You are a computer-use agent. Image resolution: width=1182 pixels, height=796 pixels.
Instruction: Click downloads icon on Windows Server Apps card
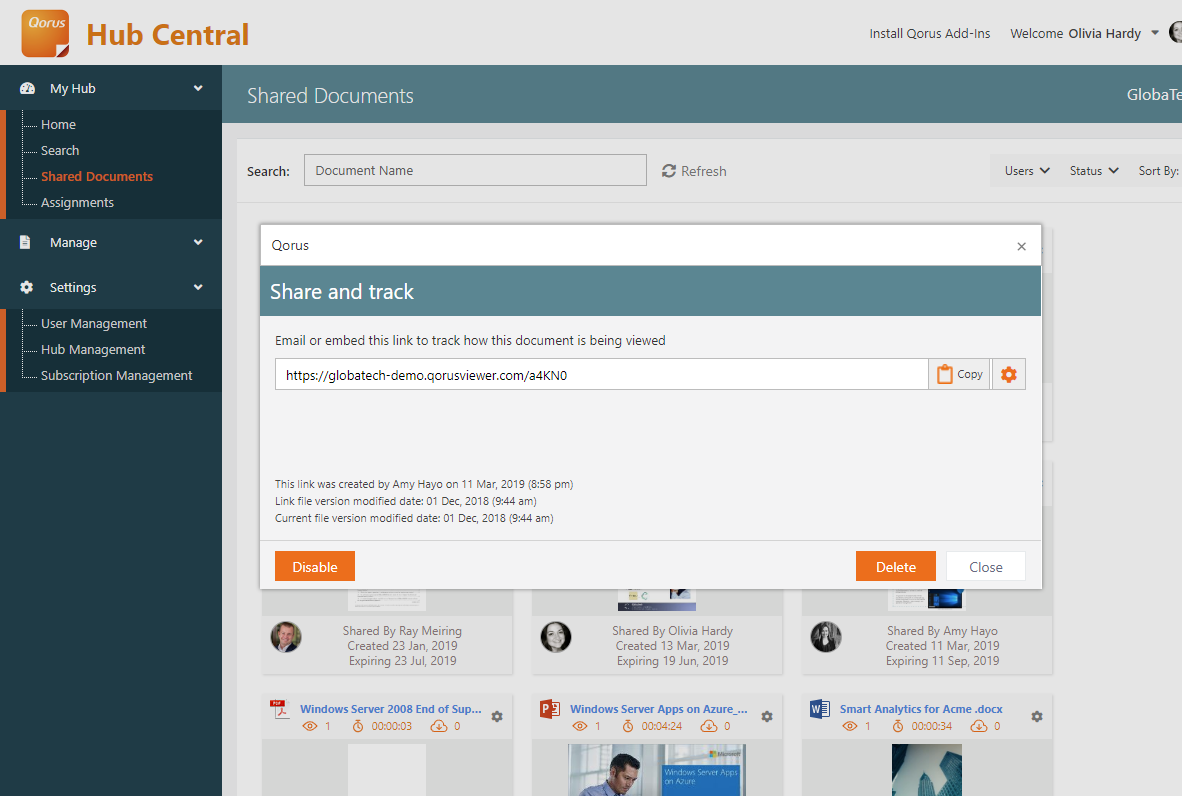709,727
